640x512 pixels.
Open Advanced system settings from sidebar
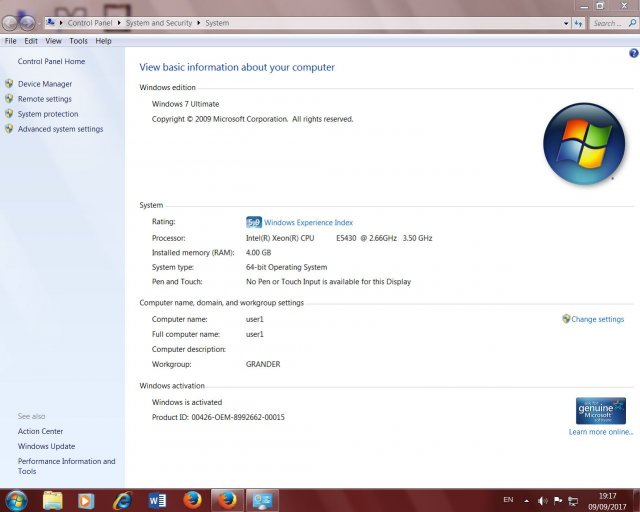60,129
